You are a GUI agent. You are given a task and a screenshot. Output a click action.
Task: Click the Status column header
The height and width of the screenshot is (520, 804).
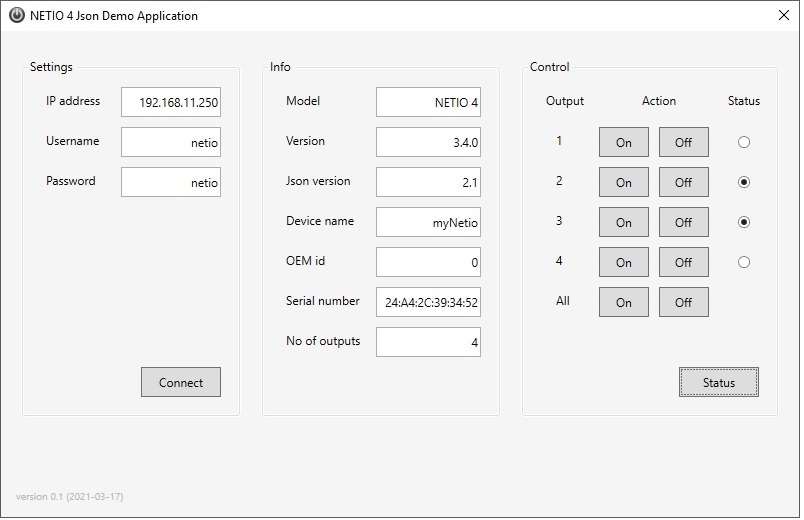point(743,101)
